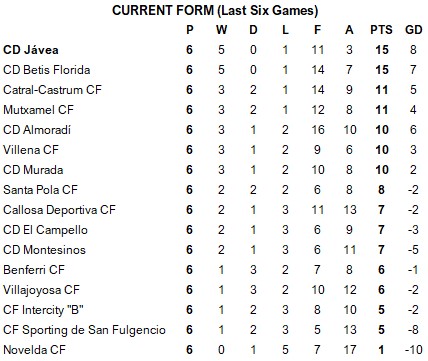Viewport: 428px width, 361px height.
Task: Click Novelda CF's goal difference -10
Action: 413,350
